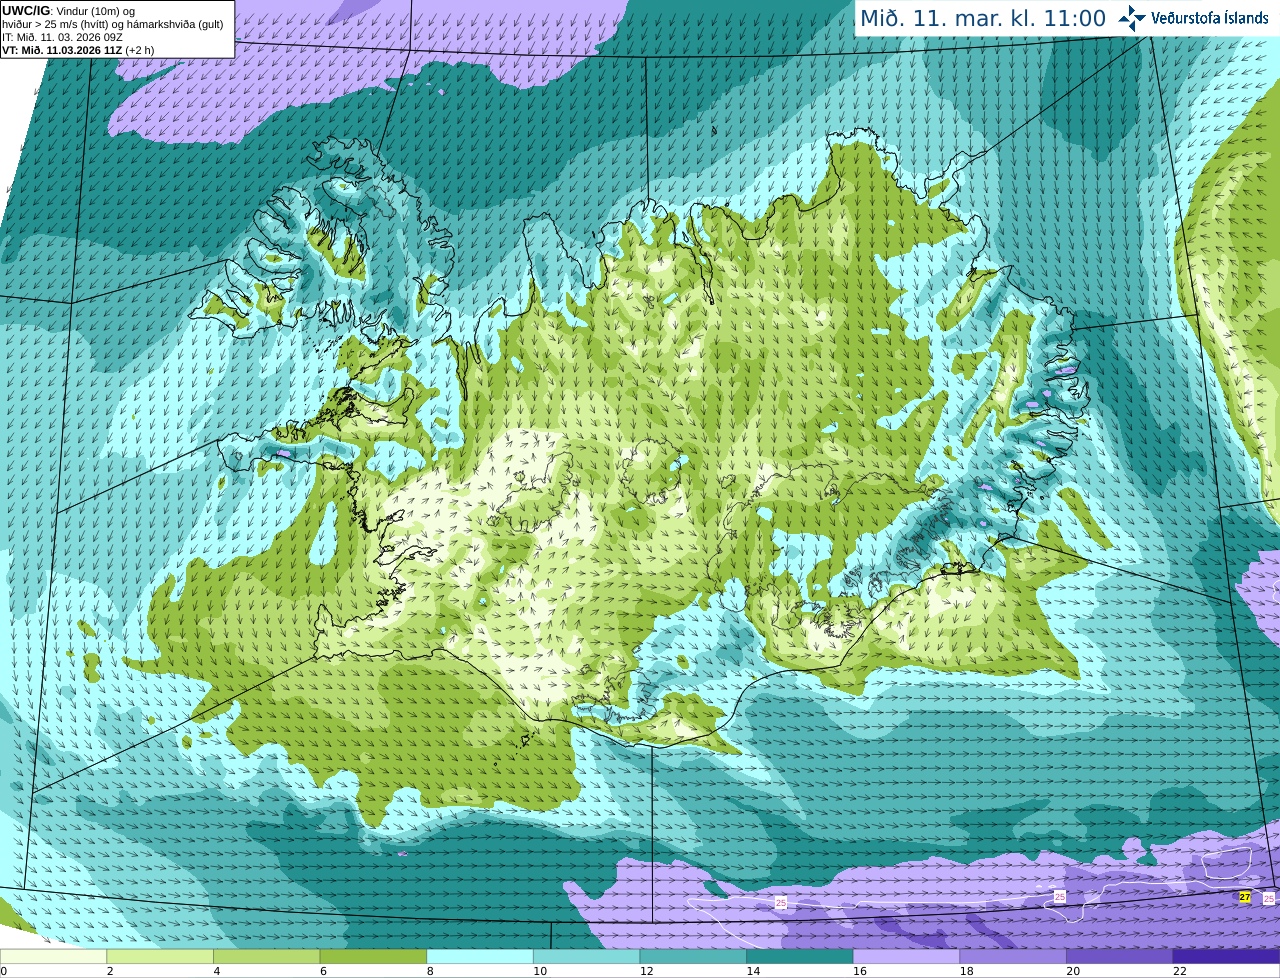Pick the light cyan 8–10 m/s swatch

(x=480, y=957)
